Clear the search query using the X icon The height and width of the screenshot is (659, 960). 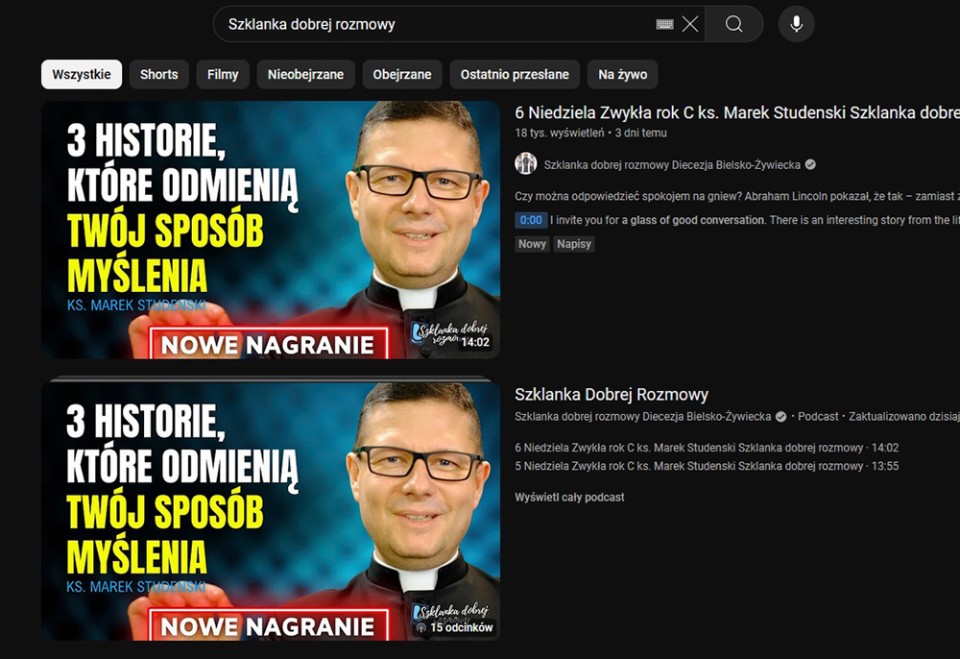coord(690,23)
